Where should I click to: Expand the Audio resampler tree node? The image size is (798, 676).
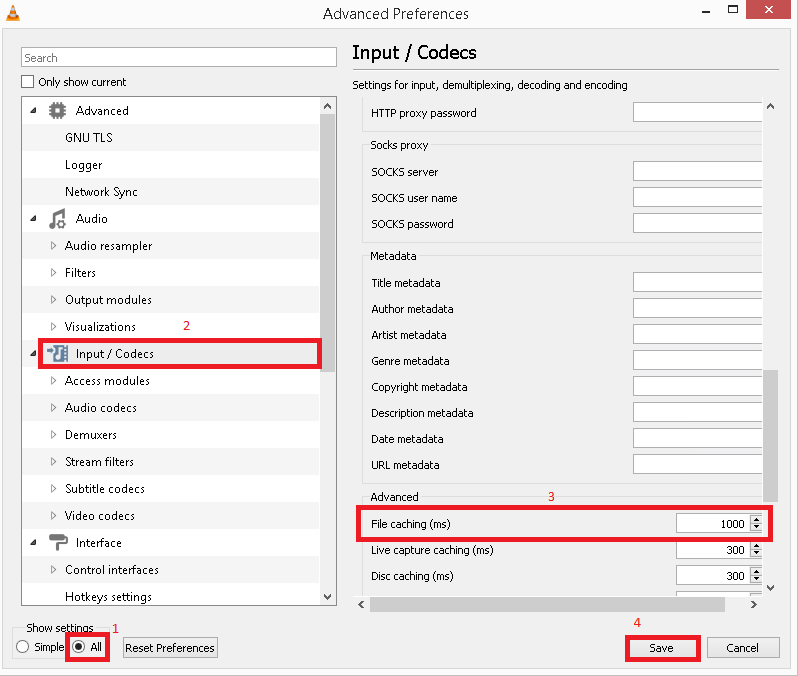pos(54,246)
